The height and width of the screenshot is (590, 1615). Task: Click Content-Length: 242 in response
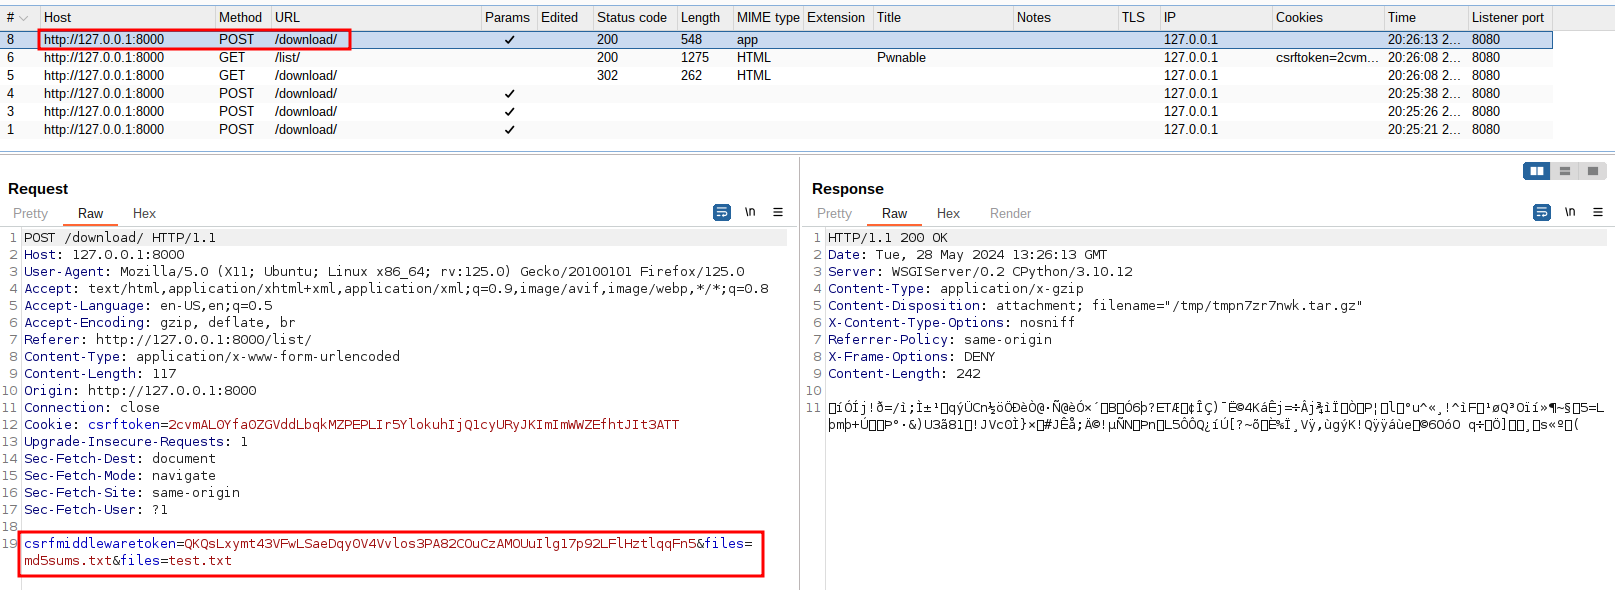coord(904,374)
